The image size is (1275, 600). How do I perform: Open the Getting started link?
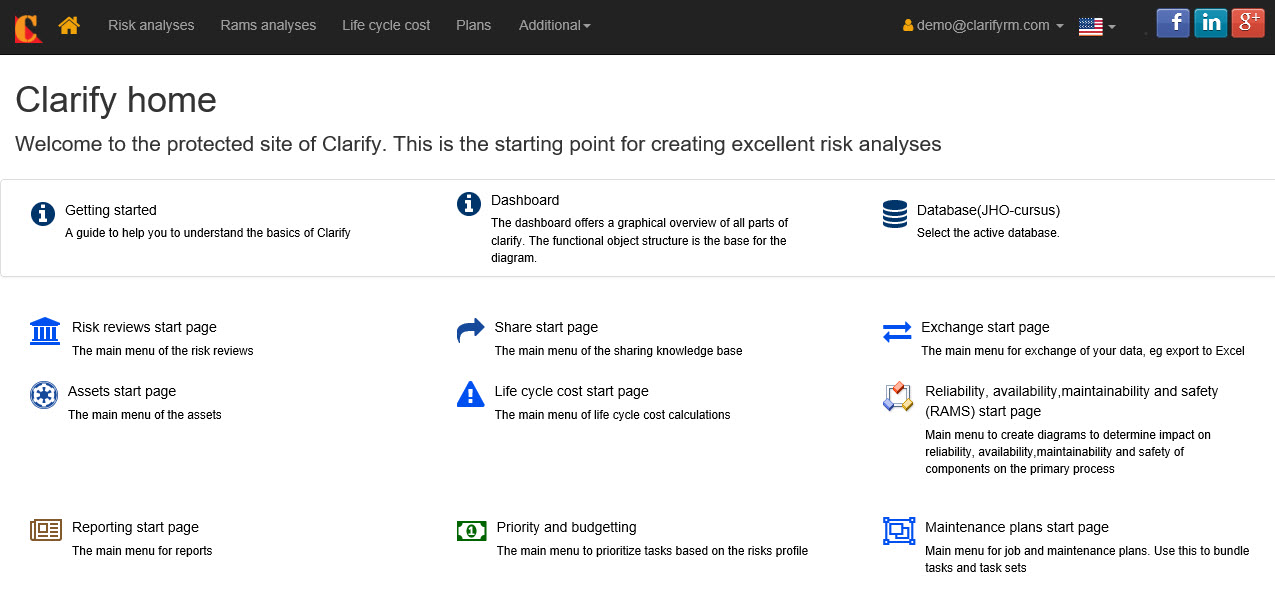111,210
